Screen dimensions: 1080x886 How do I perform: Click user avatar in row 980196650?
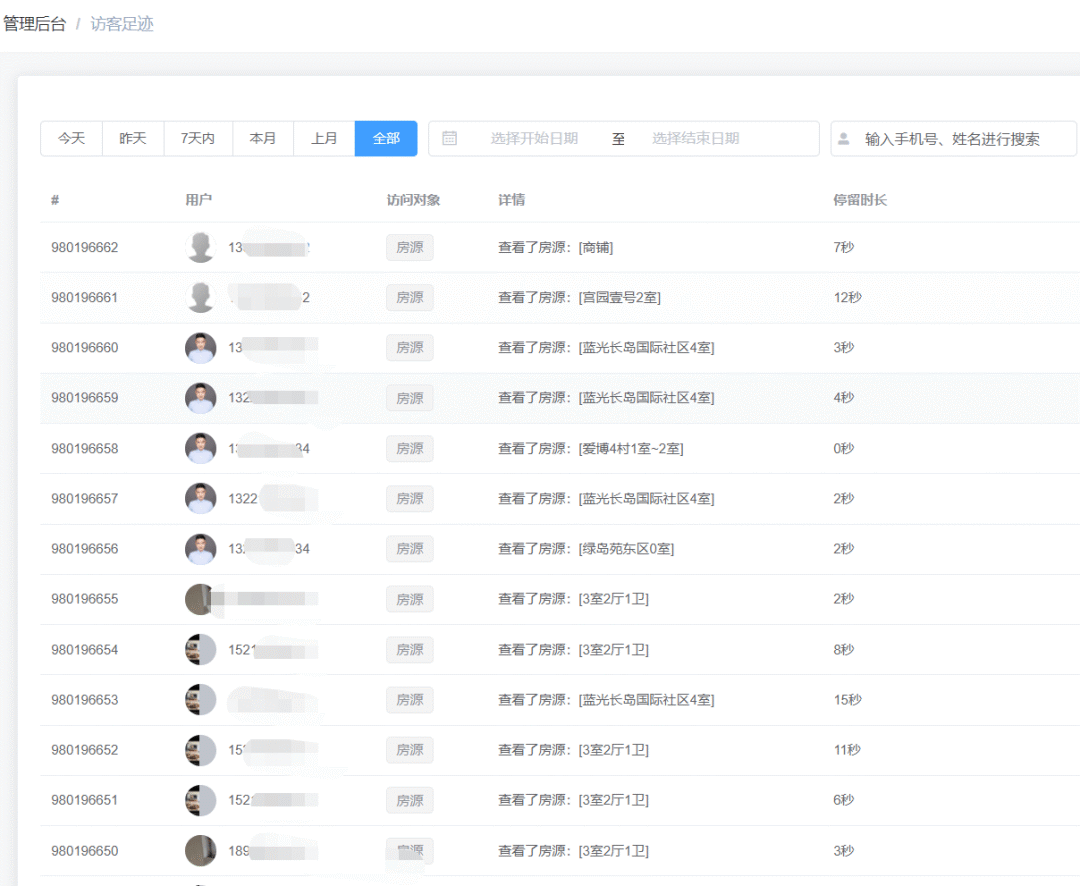coord(201,851)
